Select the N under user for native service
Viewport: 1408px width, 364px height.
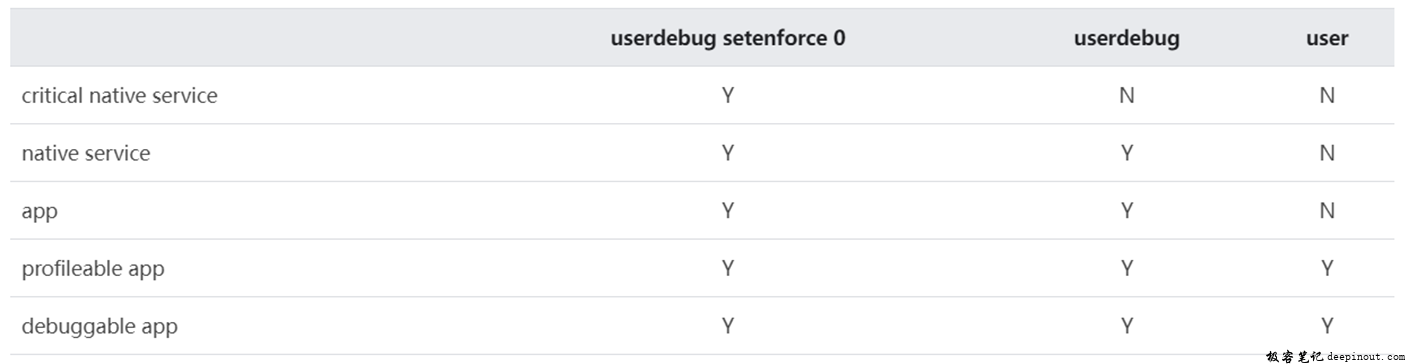coord(1327,153)
